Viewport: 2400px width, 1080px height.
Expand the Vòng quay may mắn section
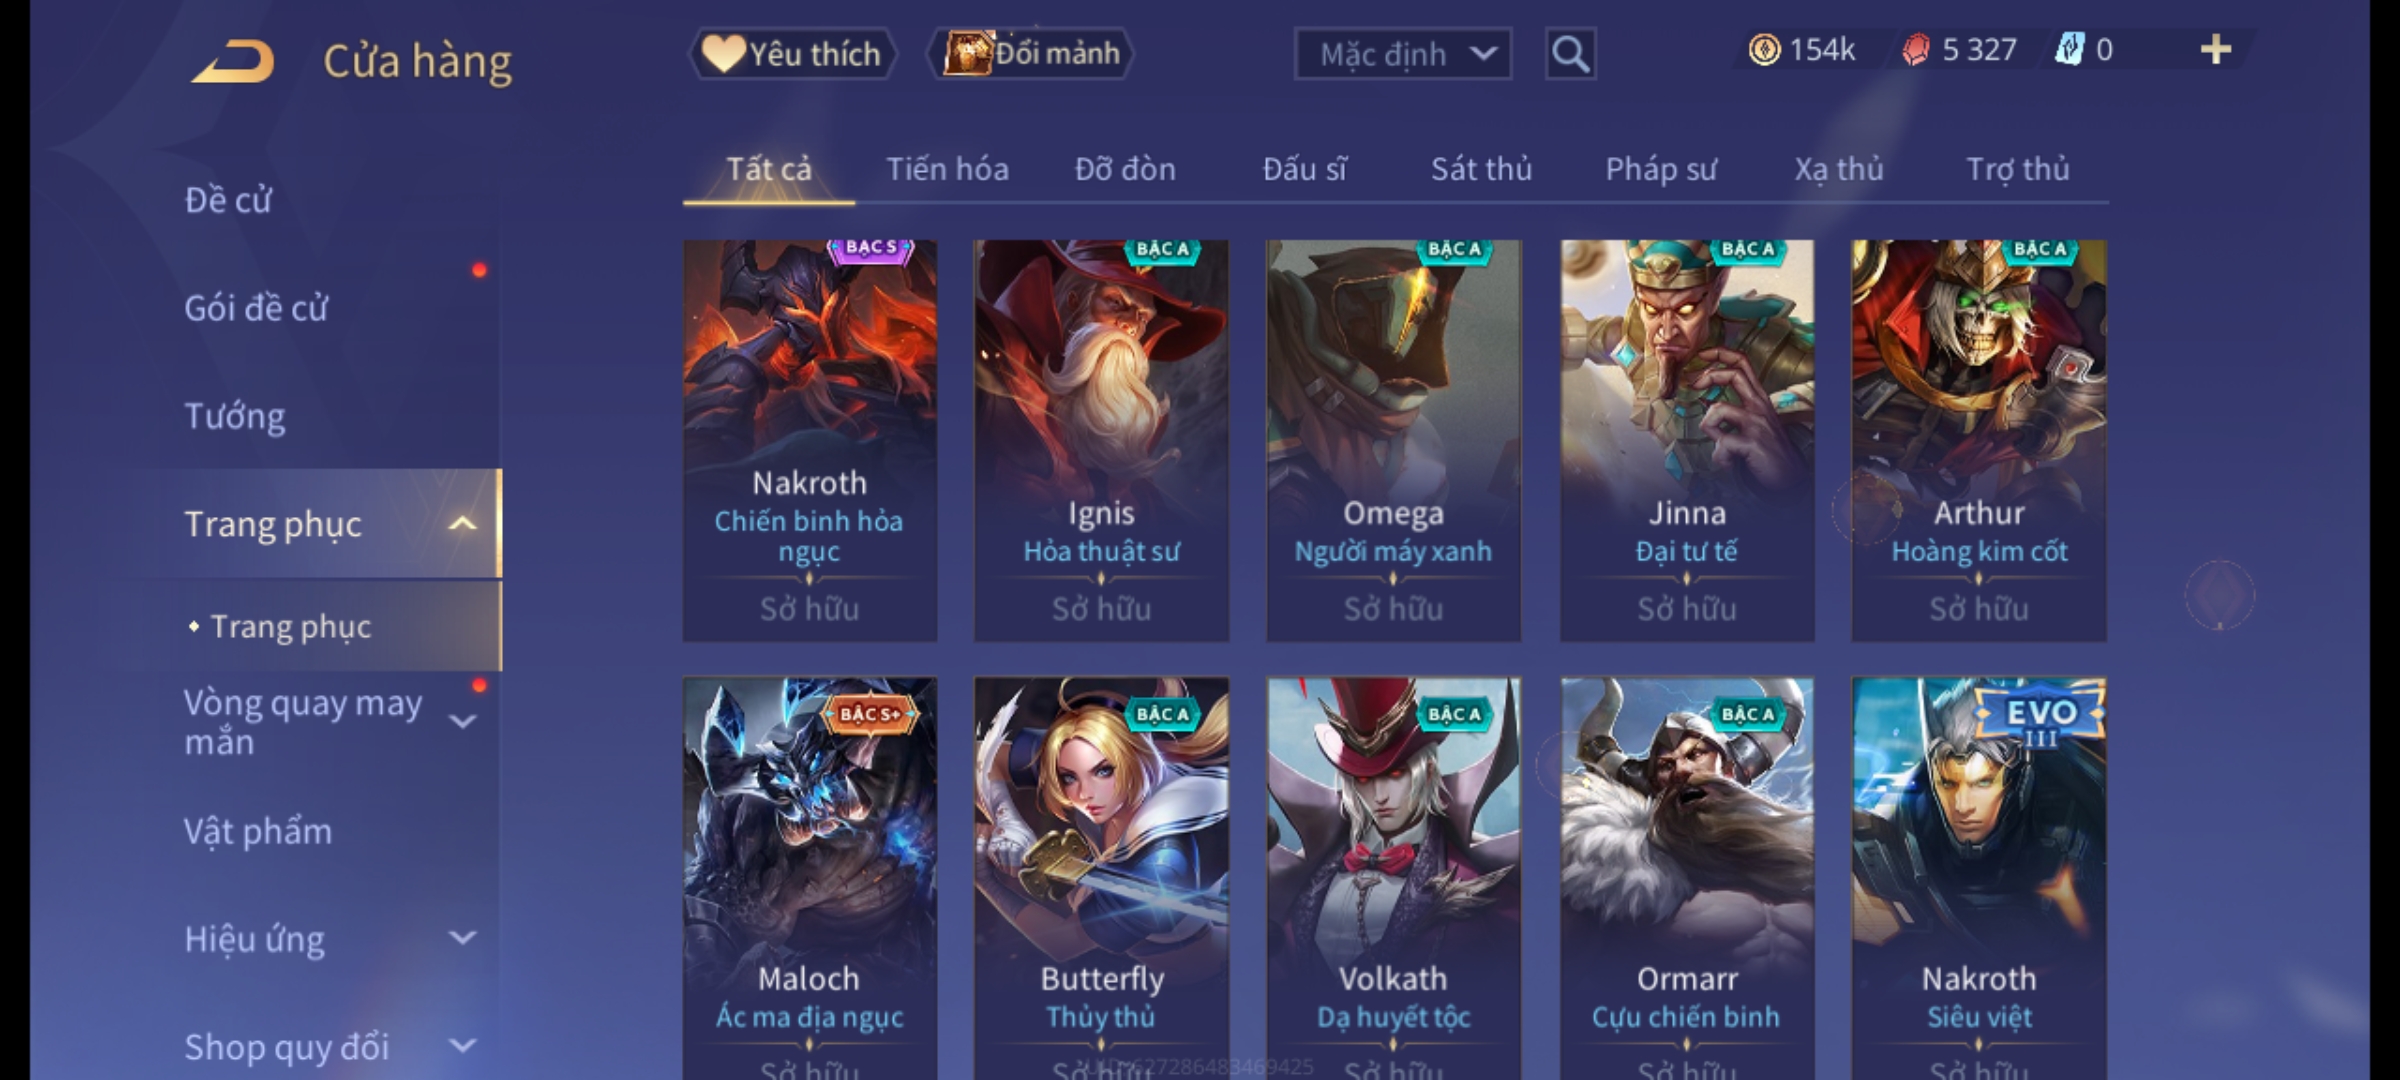pos(462,721)
